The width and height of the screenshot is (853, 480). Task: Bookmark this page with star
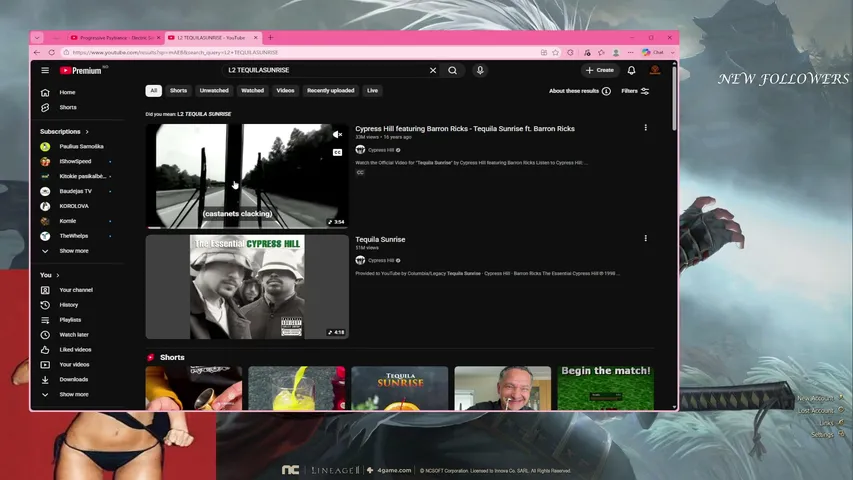tap(555, 53)
